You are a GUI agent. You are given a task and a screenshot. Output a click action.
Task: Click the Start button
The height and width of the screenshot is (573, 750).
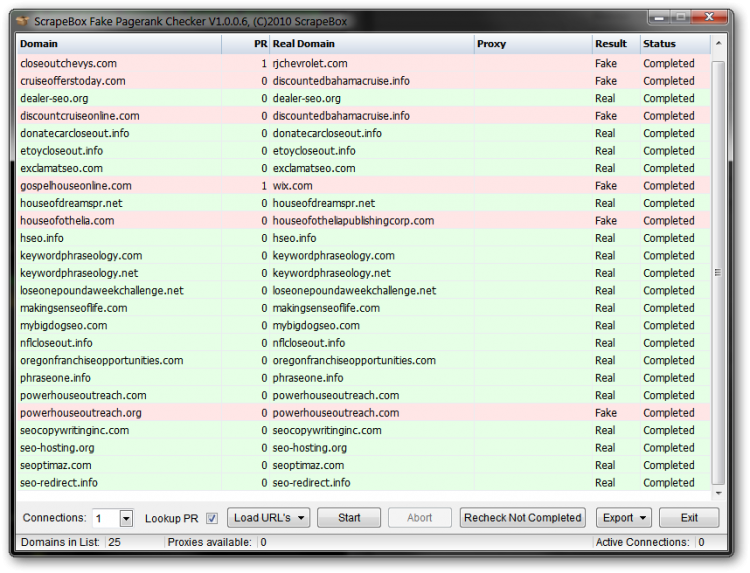point(349,518)
